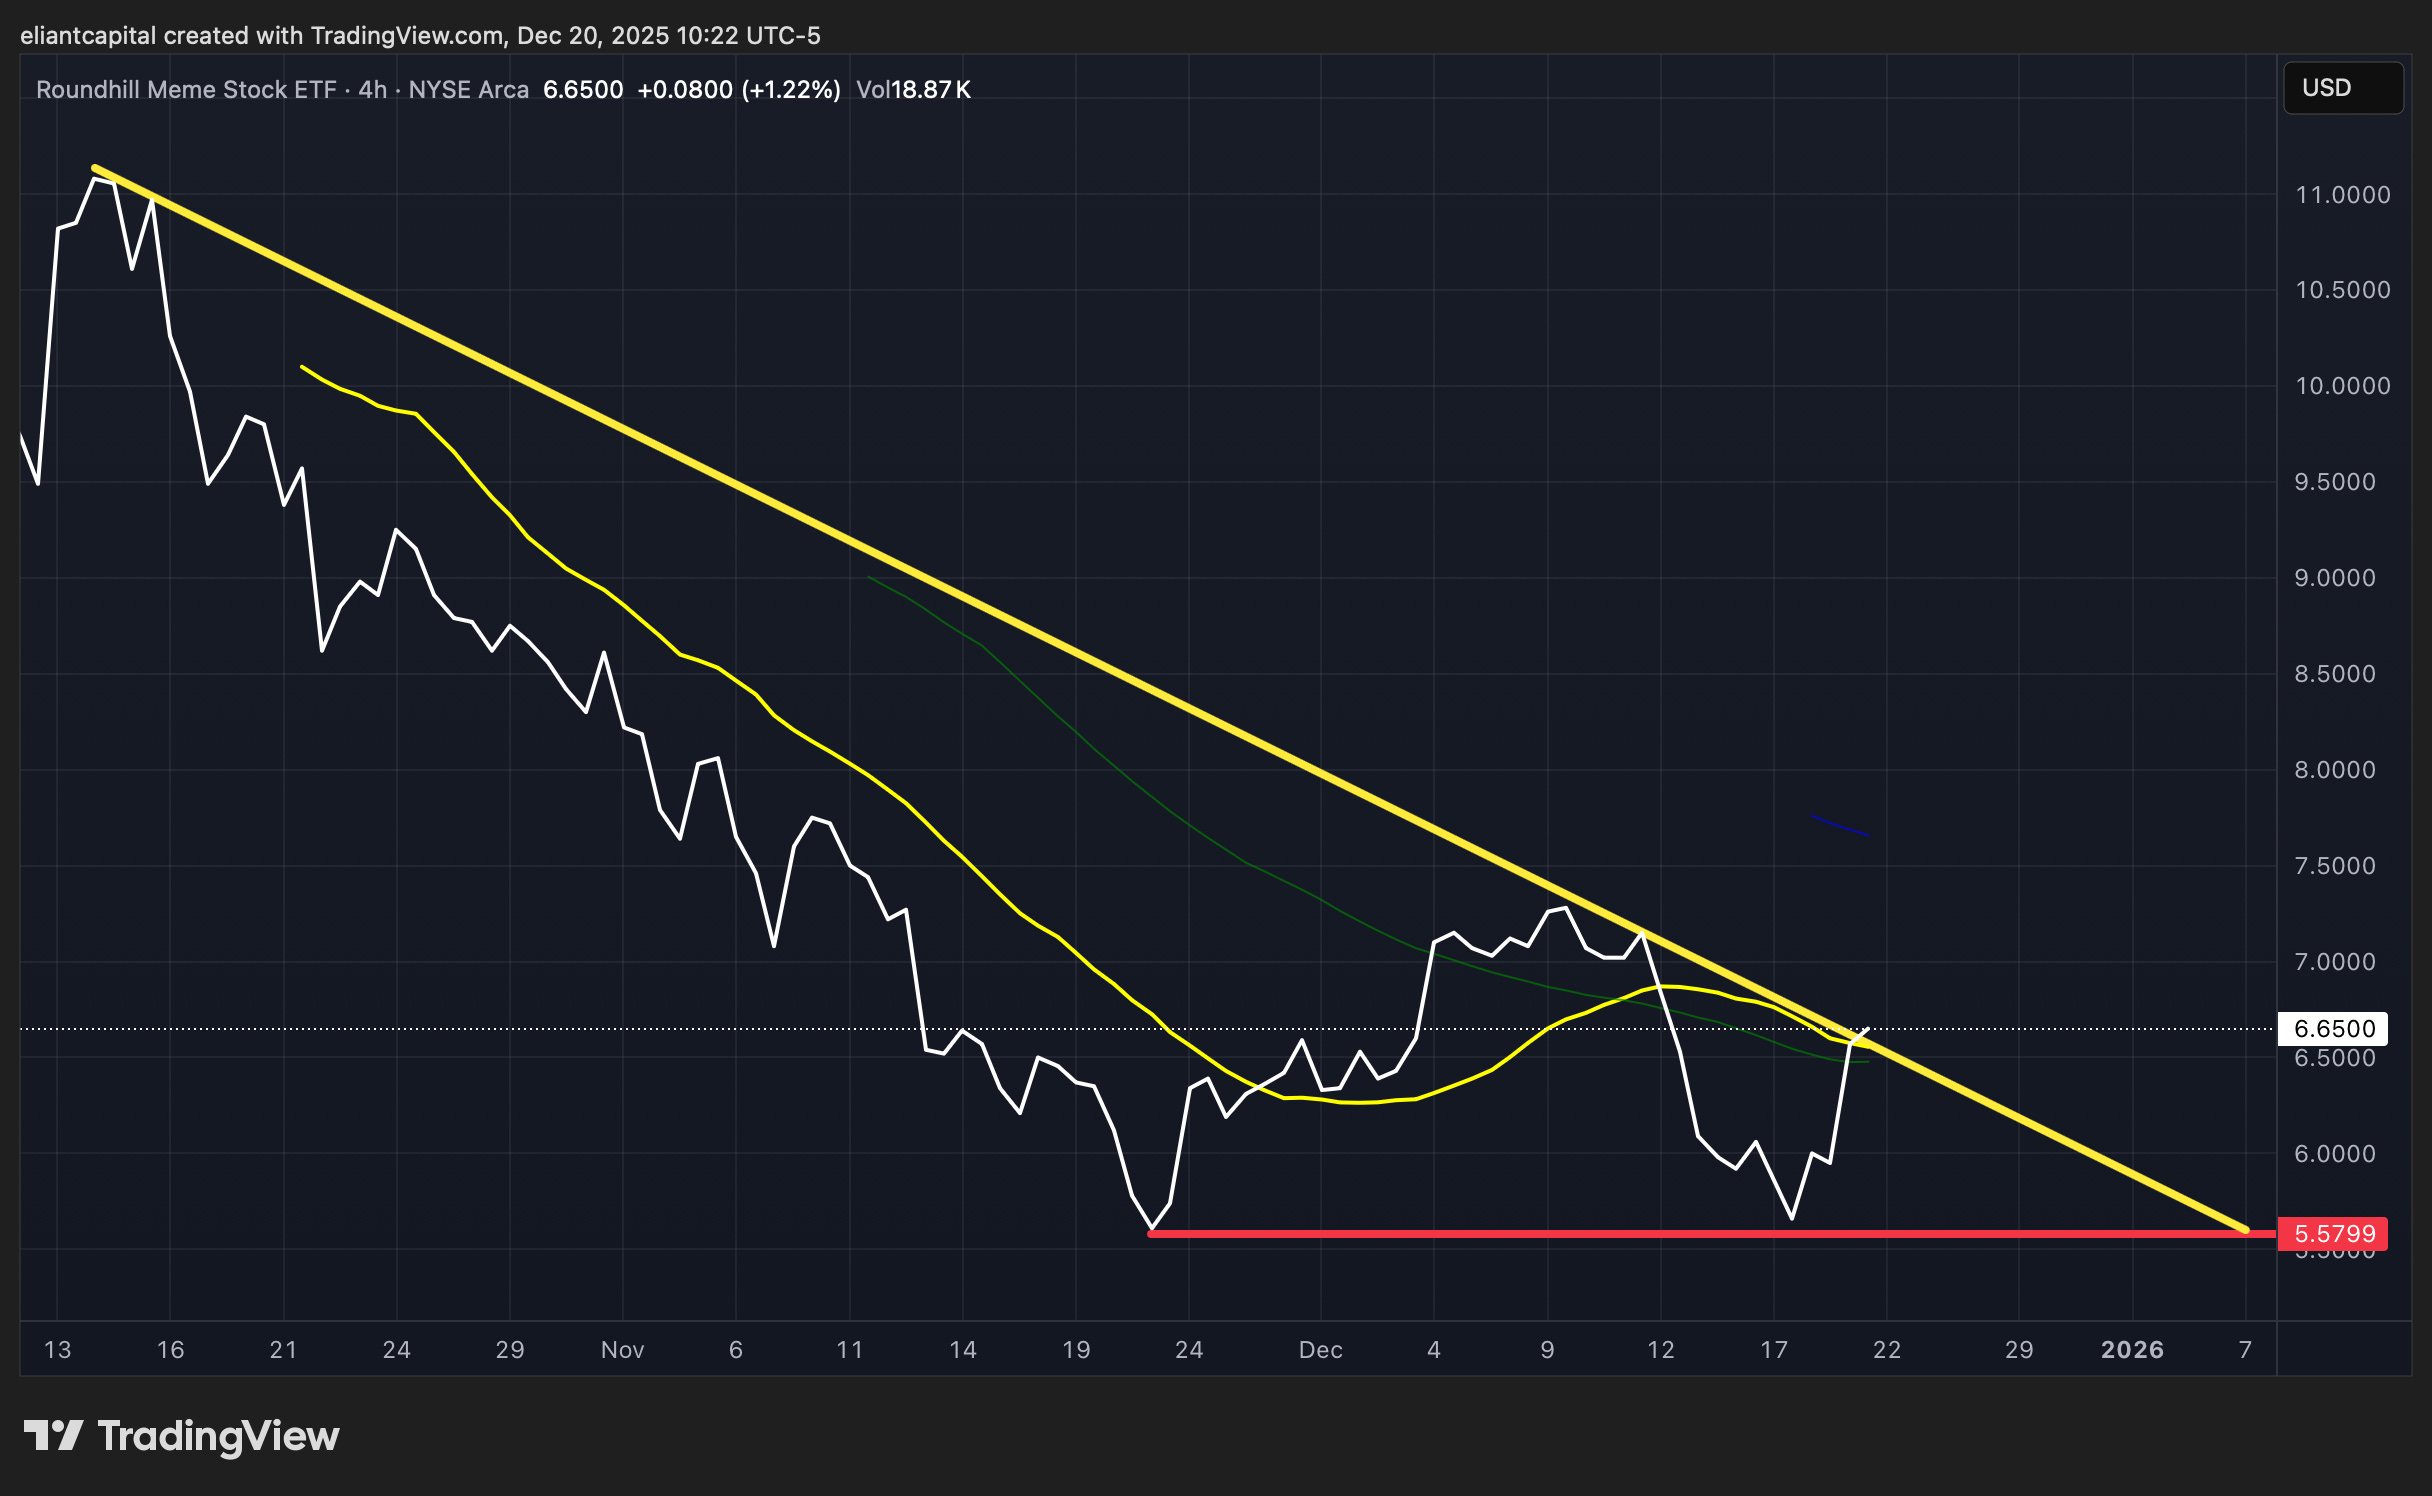Click the TradingView wordmark text
The height and width of the screenshot is (1496, 2432).
coord(218,1436)
